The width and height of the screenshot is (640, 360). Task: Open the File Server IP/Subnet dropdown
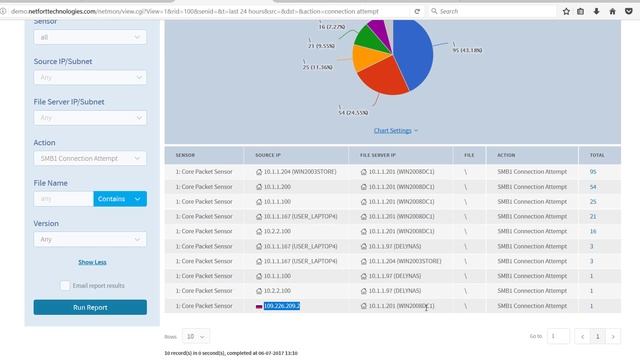(90, 118)
